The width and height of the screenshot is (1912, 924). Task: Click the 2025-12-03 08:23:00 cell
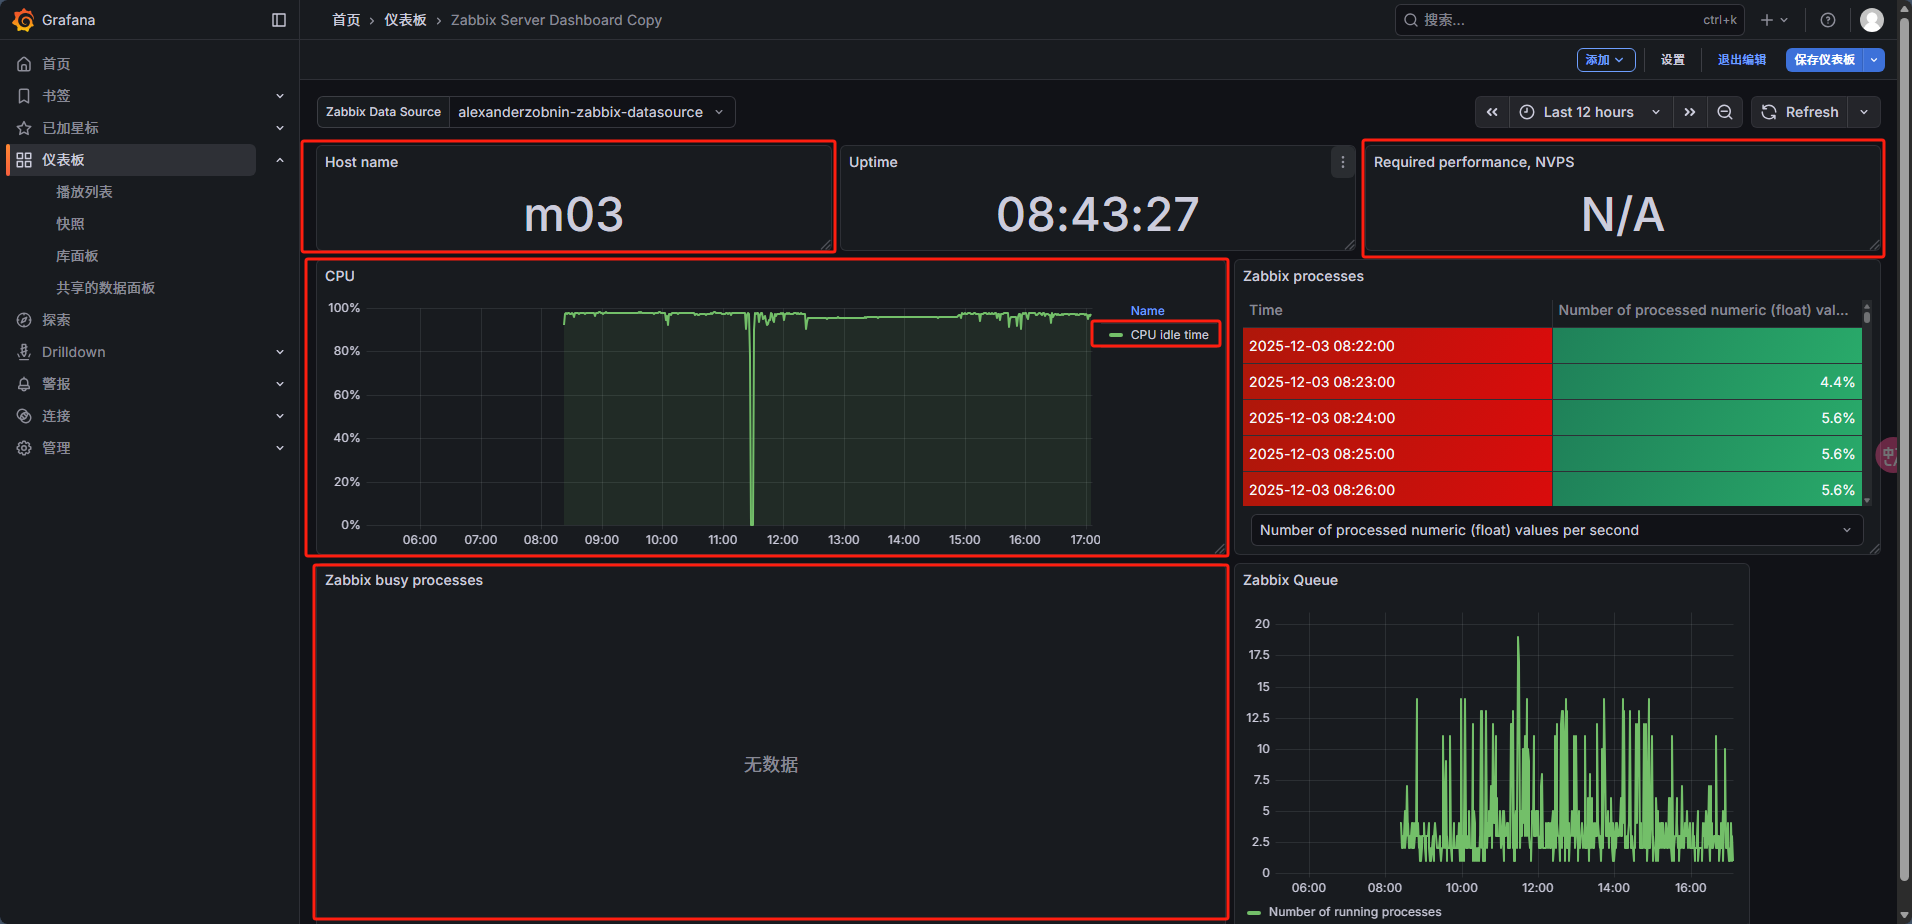click(1397, 382)
